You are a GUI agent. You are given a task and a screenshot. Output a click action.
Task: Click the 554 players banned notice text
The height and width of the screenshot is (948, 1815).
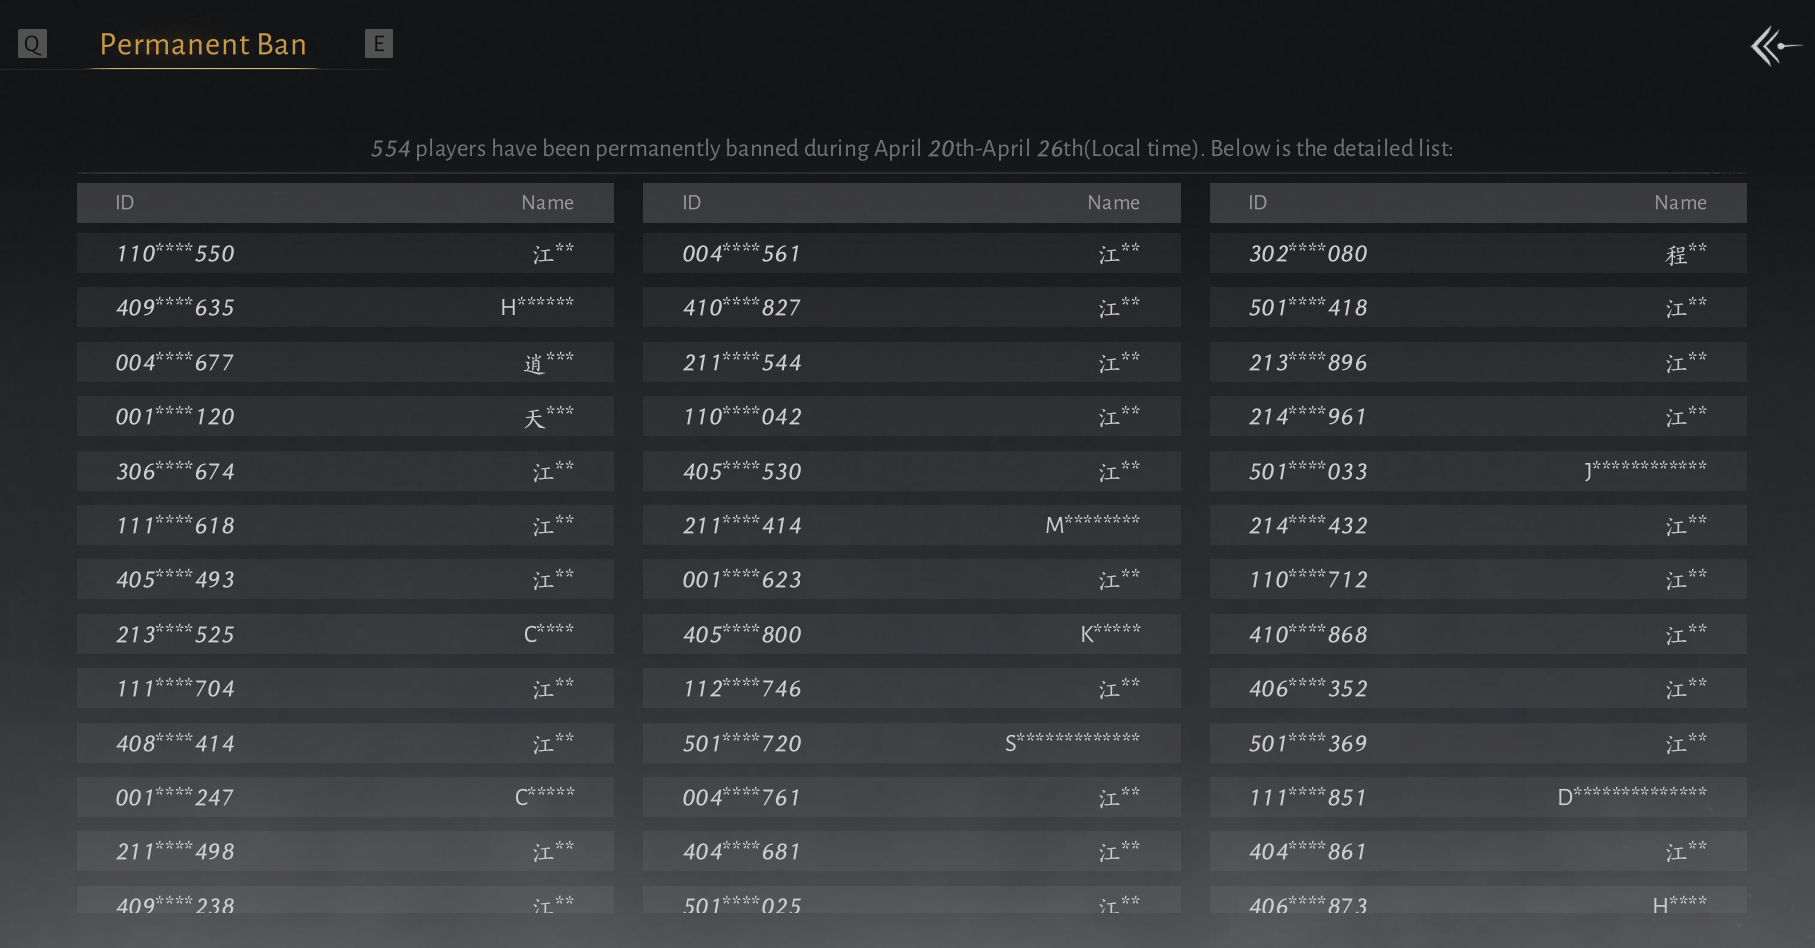pos(911,148)
